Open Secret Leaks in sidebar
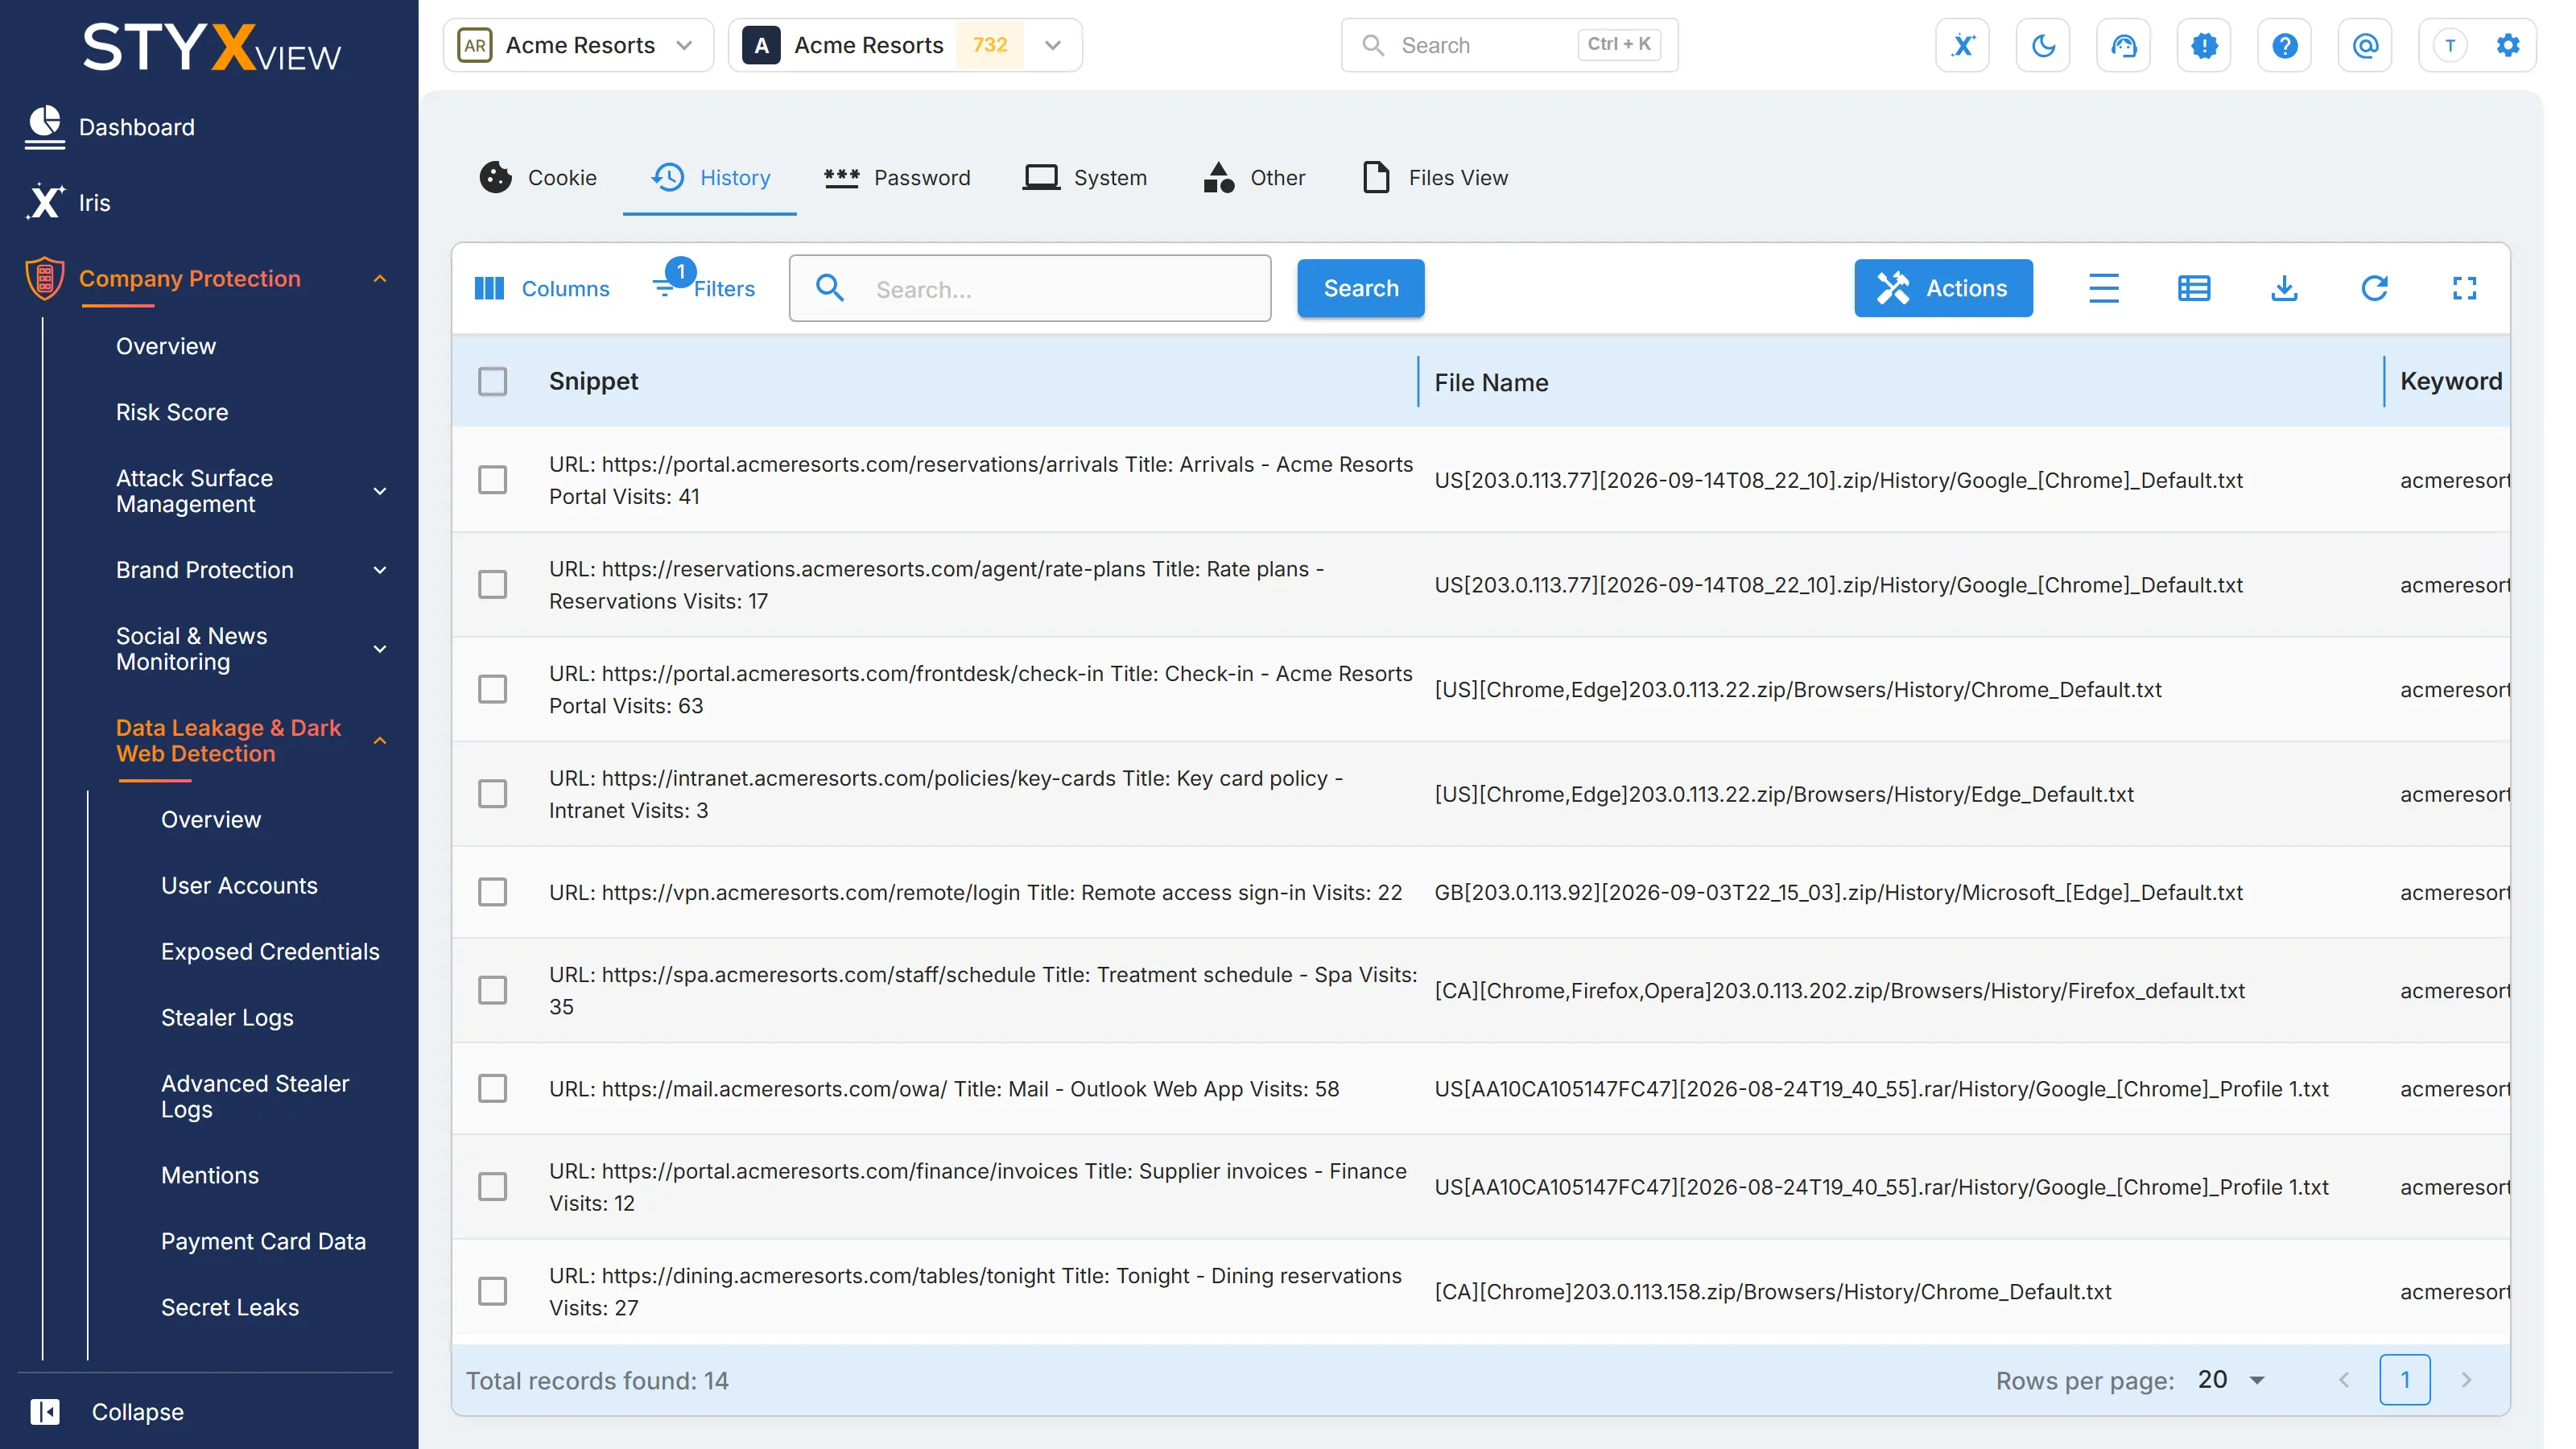 click(x=230, y=1307)
